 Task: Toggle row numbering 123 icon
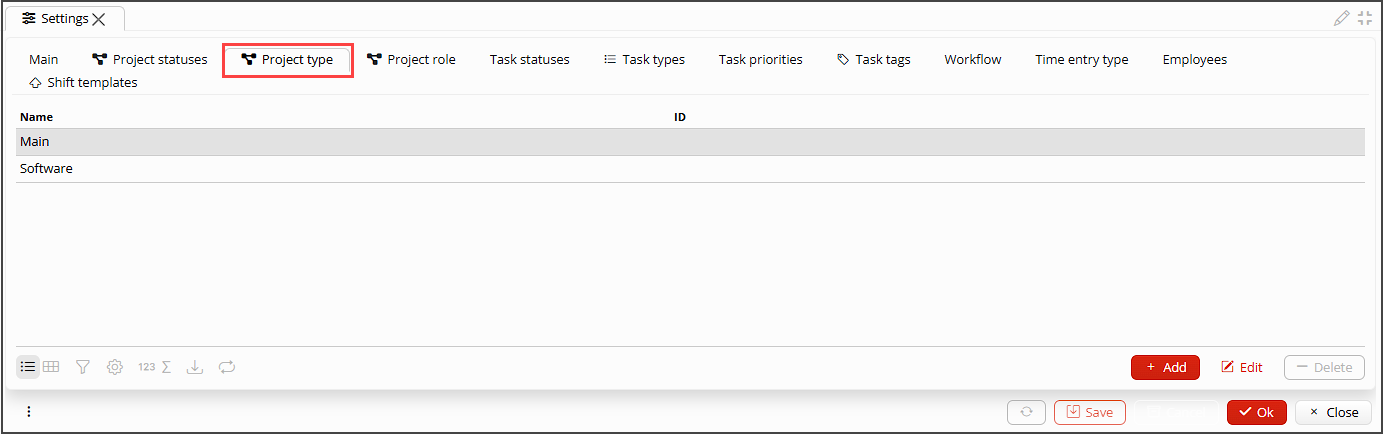pyautogui.click(x=147, y=367)
